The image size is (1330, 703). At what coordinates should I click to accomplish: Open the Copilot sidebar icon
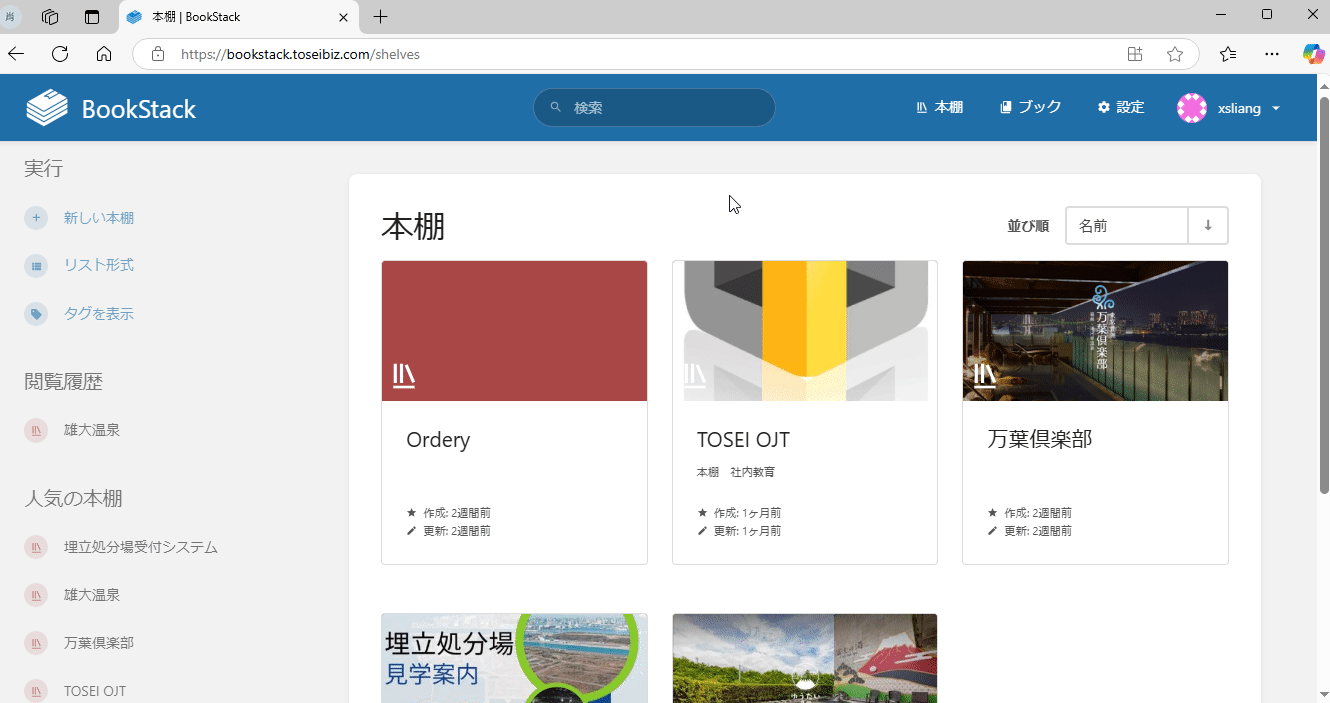coord(1313,54)
